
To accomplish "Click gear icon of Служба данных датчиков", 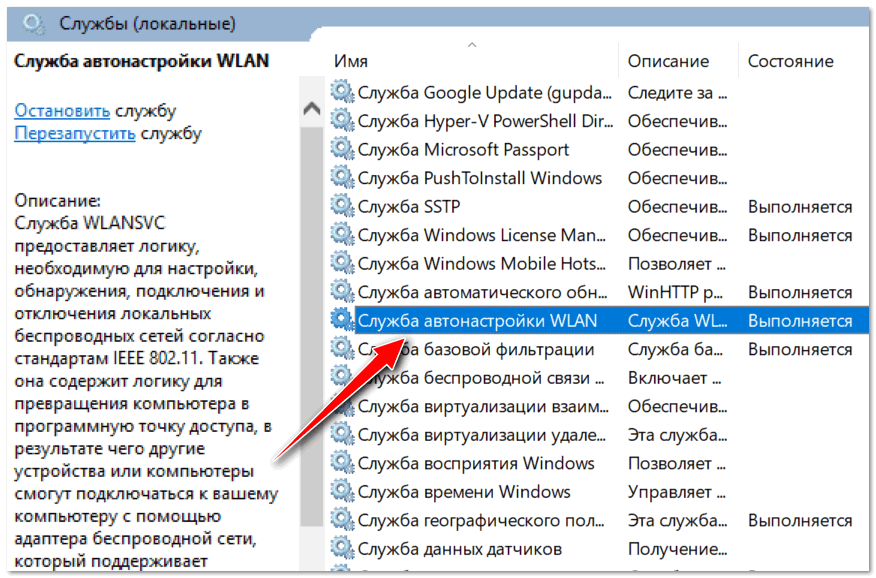I will tap(342, 549).
